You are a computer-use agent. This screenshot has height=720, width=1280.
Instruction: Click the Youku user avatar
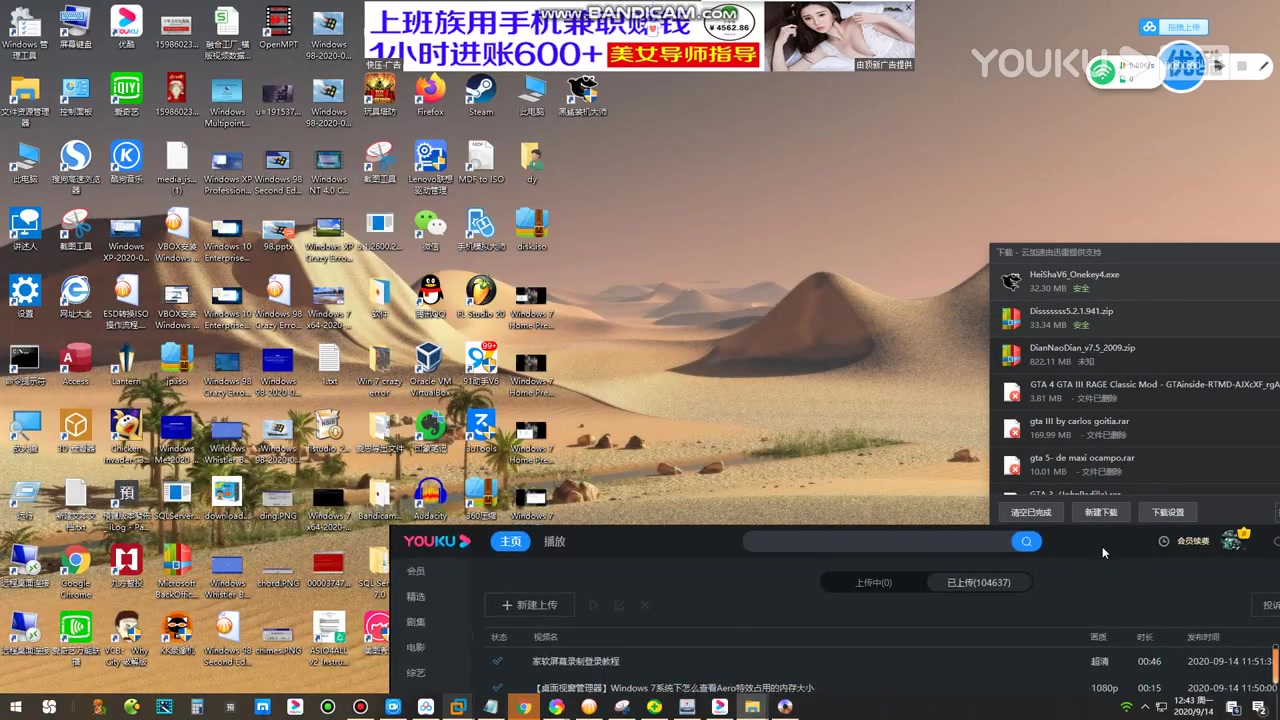point(1232,540)
